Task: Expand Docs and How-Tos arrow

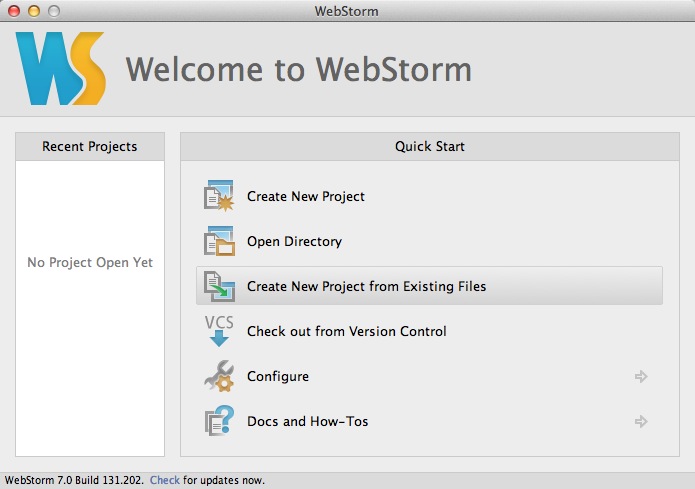Action: [x=641, y=421]
